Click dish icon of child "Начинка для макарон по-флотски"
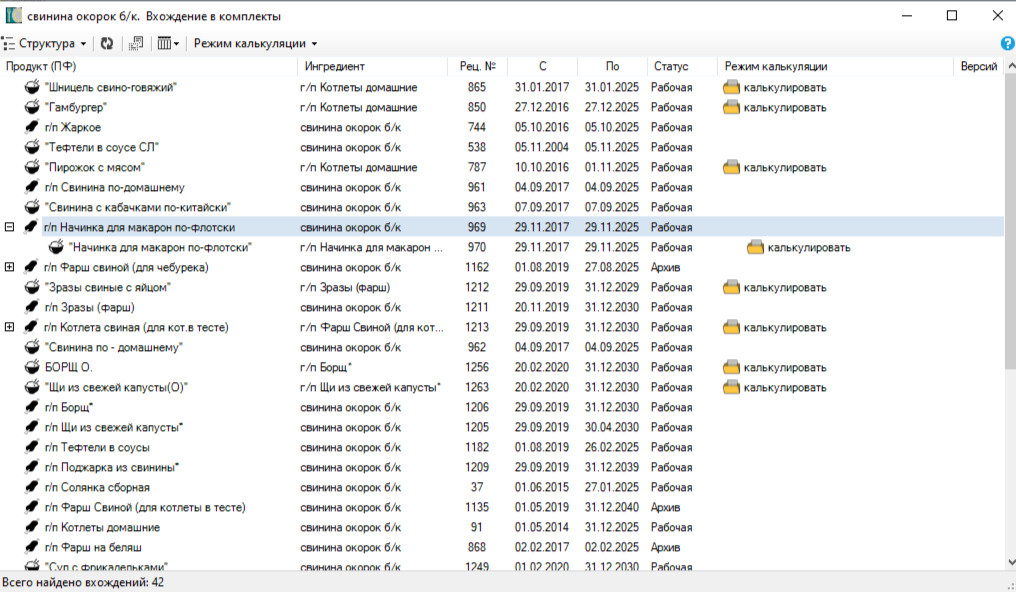This screenshot has height=592, width=1016. point(56,247)
